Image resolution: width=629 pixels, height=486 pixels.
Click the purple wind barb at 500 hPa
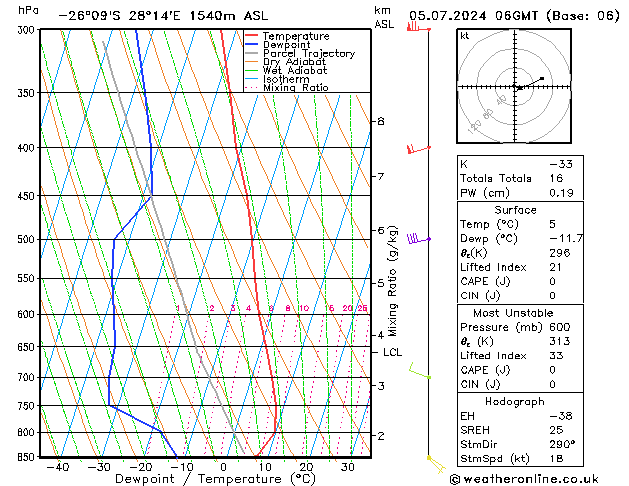[419, 239]
